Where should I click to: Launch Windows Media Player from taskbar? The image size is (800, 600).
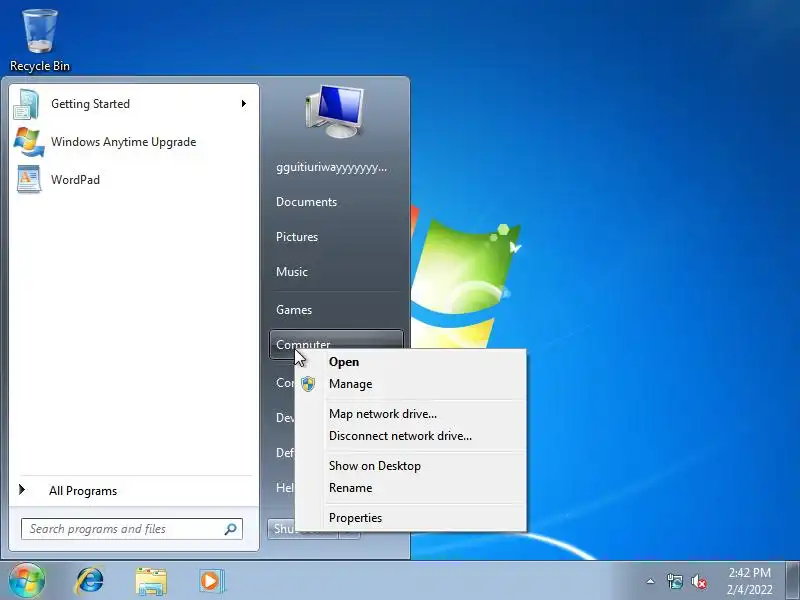pyautogui.click(x=210, y=581)
